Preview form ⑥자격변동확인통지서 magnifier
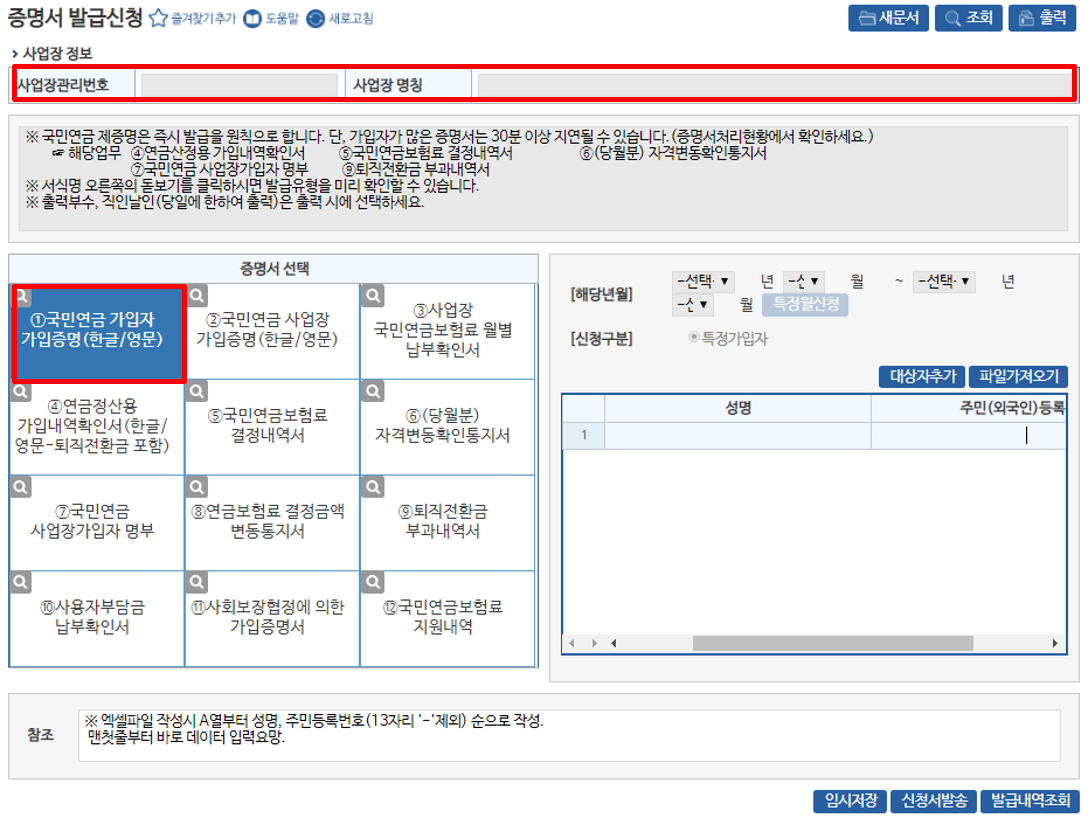This screenshot has height=818, width=1088. [x=373, y=391]
